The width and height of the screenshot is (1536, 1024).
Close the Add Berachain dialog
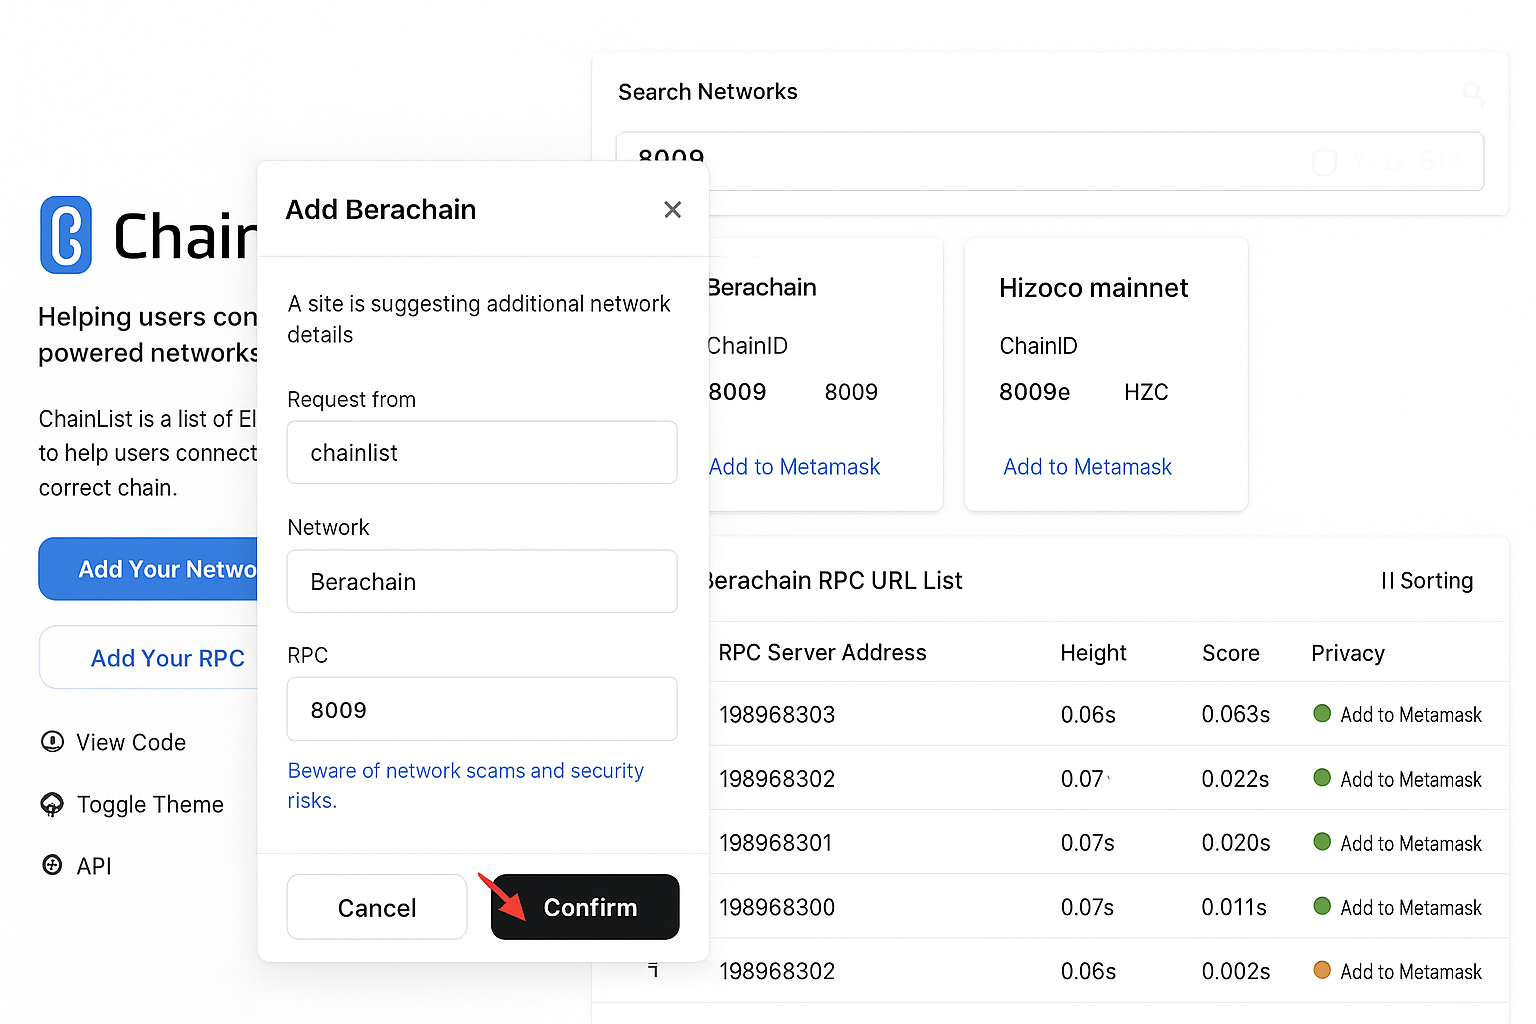[x=672, y=209]
